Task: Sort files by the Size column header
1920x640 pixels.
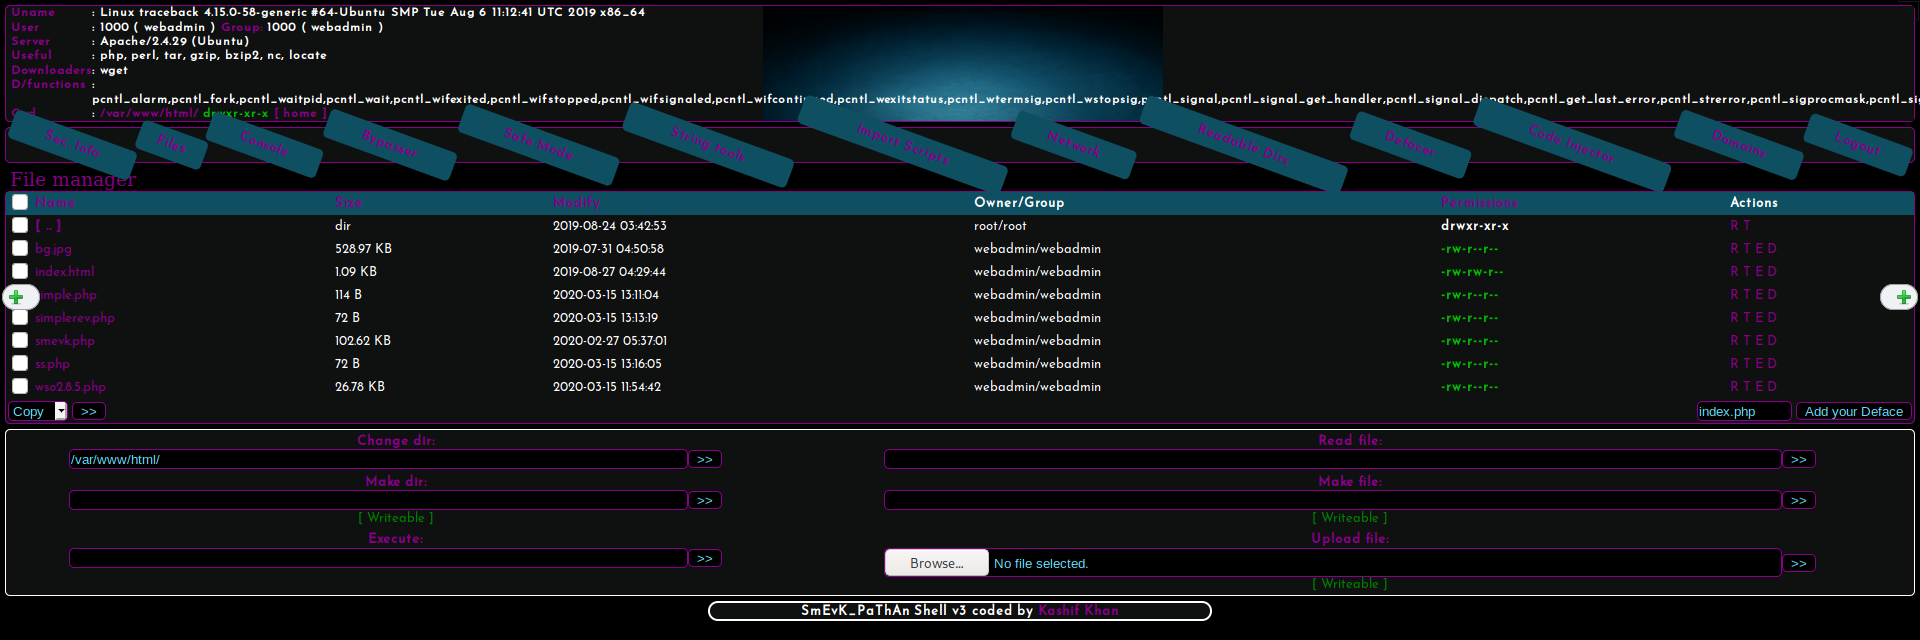Action: [348, 202]
